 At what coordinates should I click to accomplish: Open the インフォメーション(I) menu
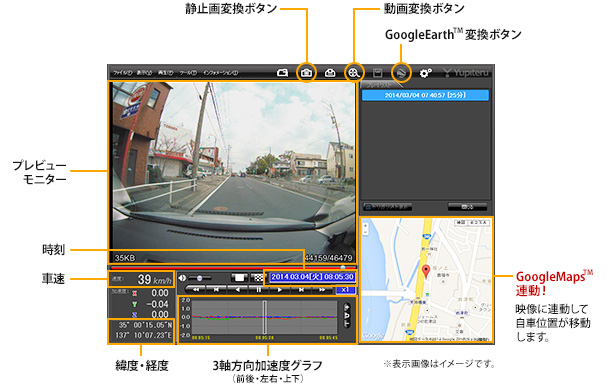[221, 73]
